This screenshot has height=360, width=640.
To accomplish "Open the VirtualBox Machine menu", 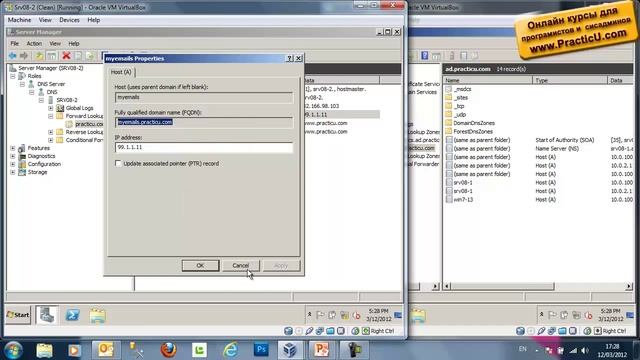I will point(19,20).
